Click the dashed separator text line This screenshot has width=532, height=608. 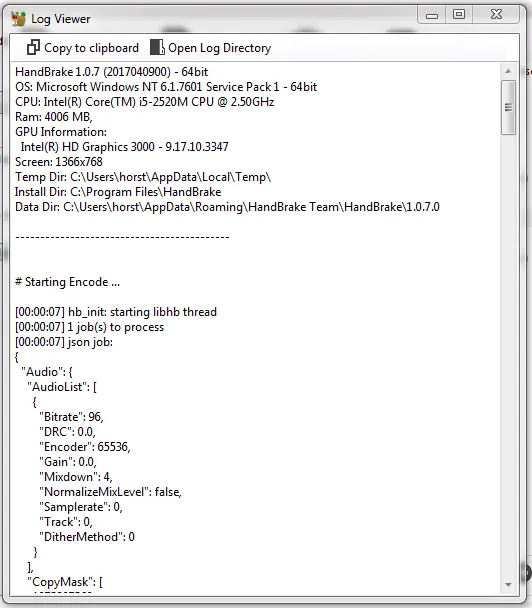coord(122,237)
